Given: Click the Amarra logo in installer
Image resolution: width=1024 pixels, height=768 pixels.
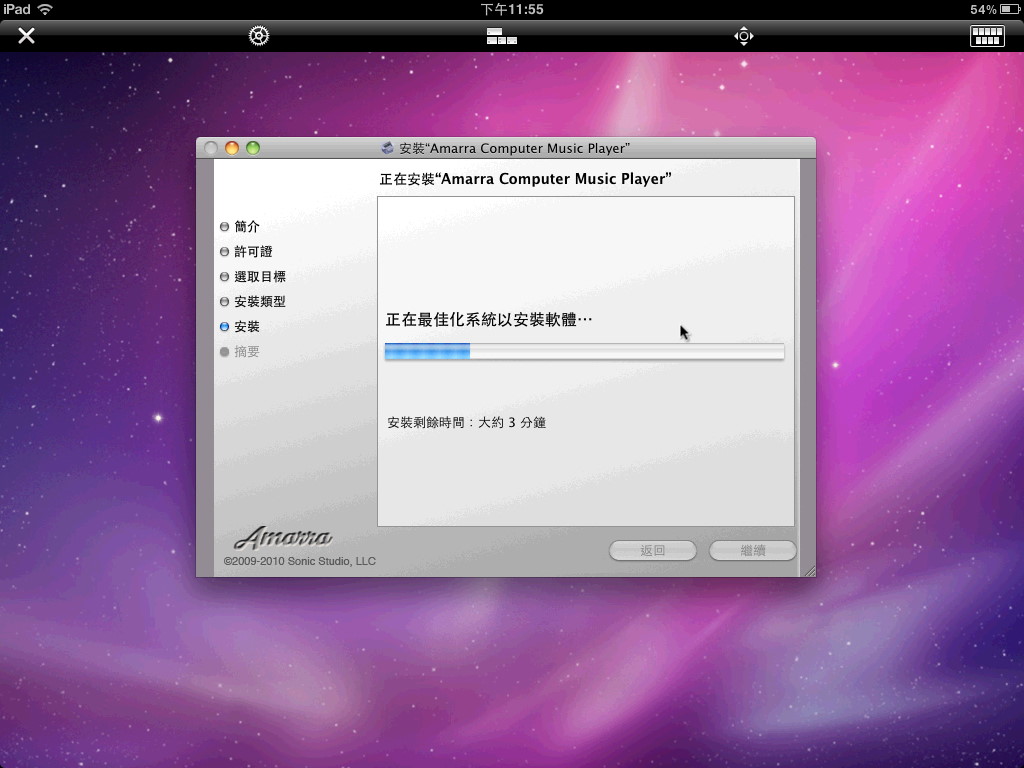Looking at the screenshot, I should tap(283, 537).
